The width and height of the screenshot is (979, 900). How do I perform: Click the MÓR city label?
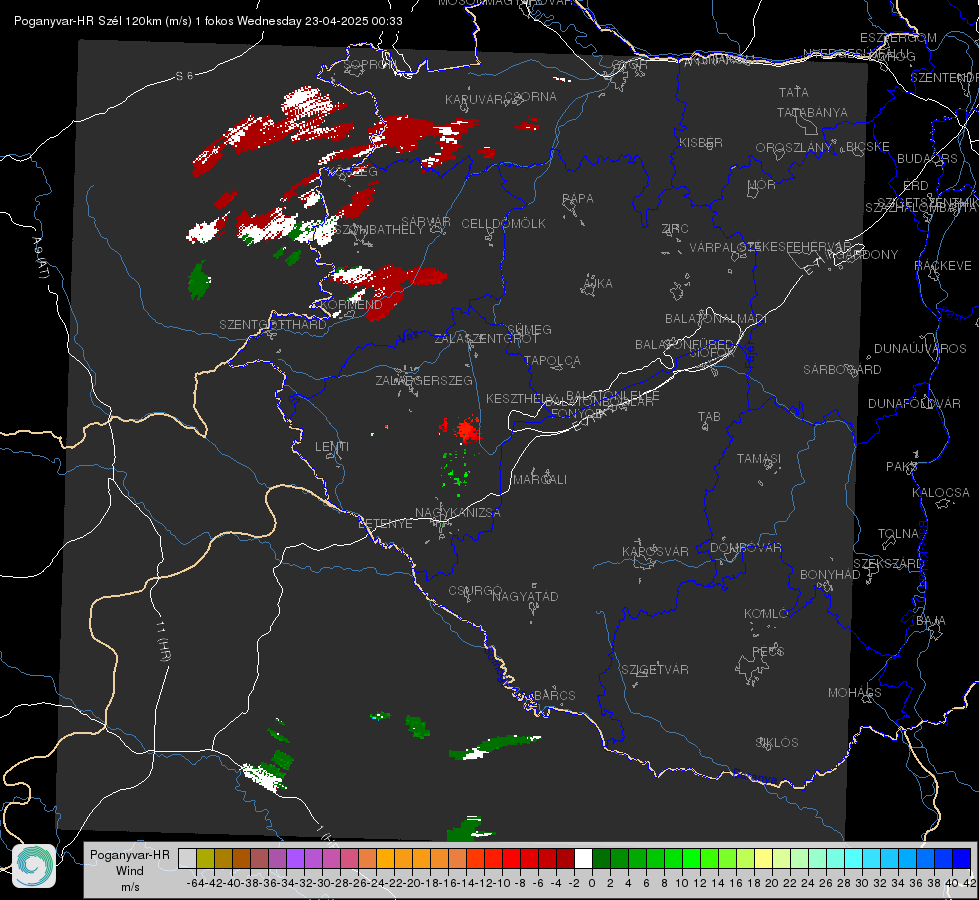pos(761,185)
